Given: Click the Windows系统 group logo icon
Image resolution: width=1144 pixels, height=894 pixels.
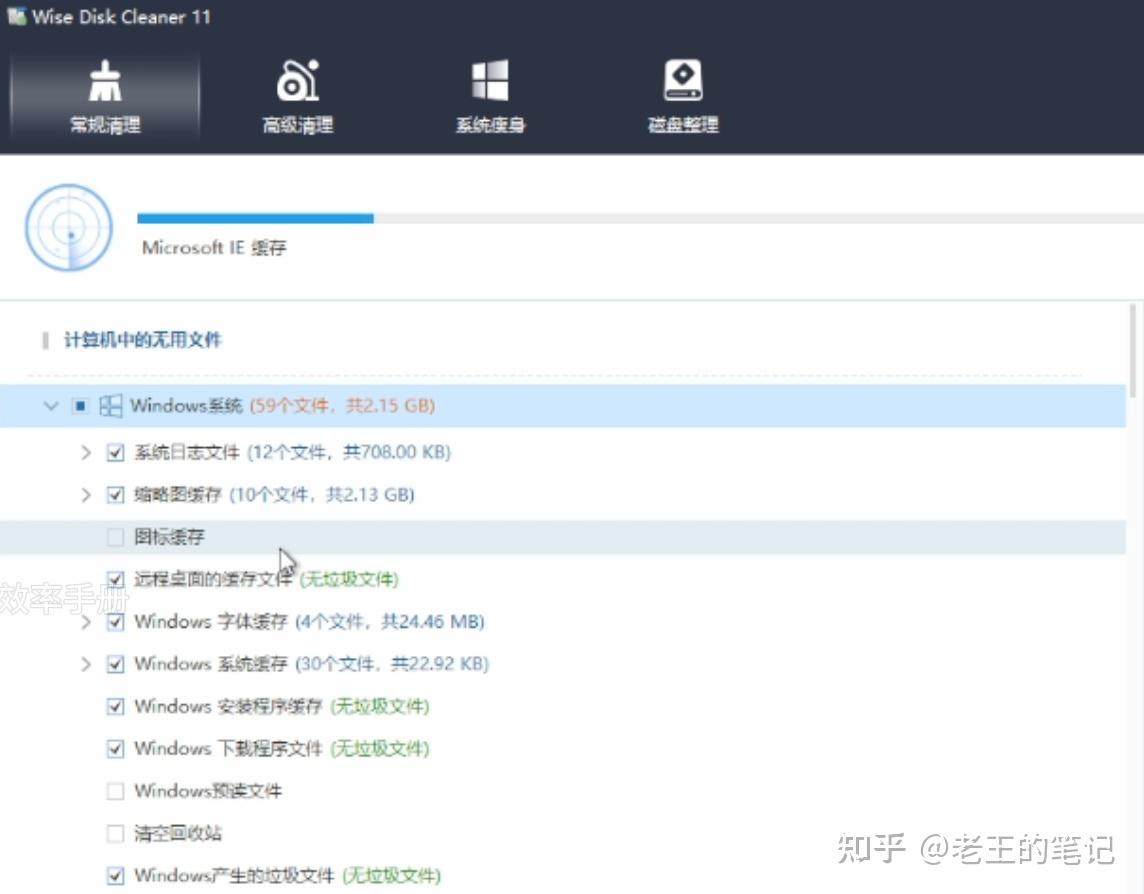Looking at the screenshot, I should click(x=110, y=406).
